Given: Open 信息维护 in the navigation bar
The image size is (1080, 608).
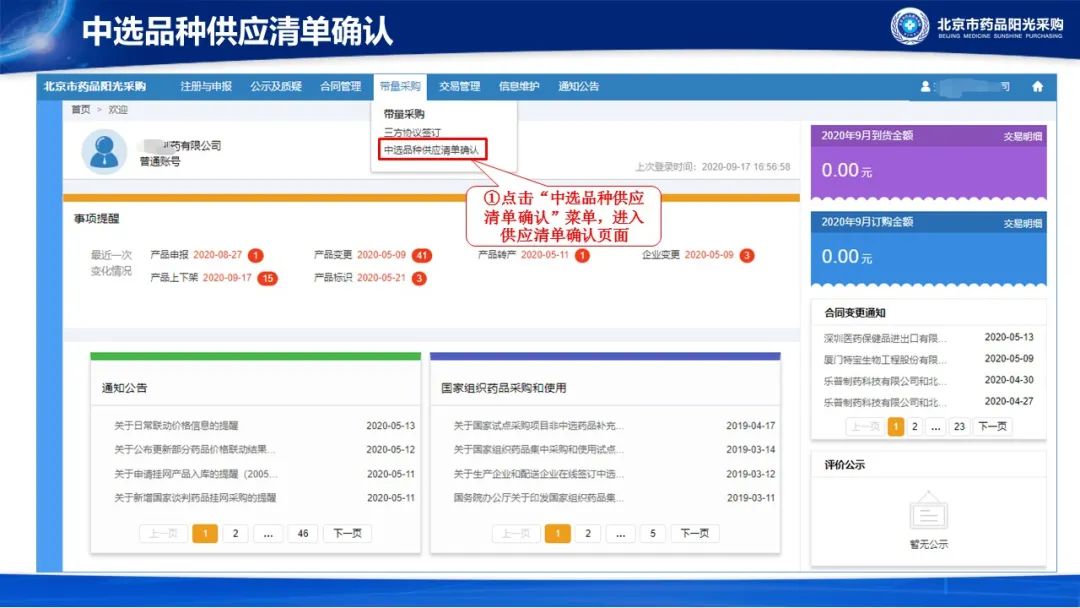Looking at the screenshot, I should pos(519,87).
